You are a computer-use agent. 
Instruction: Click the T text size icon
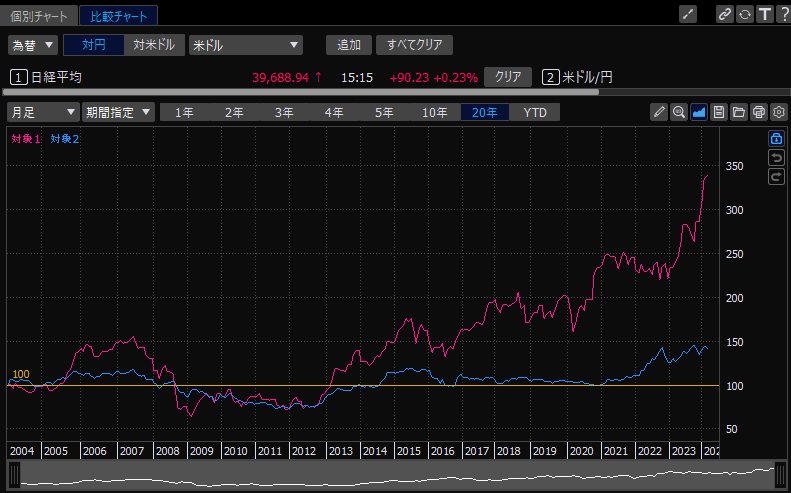[765, 15]
